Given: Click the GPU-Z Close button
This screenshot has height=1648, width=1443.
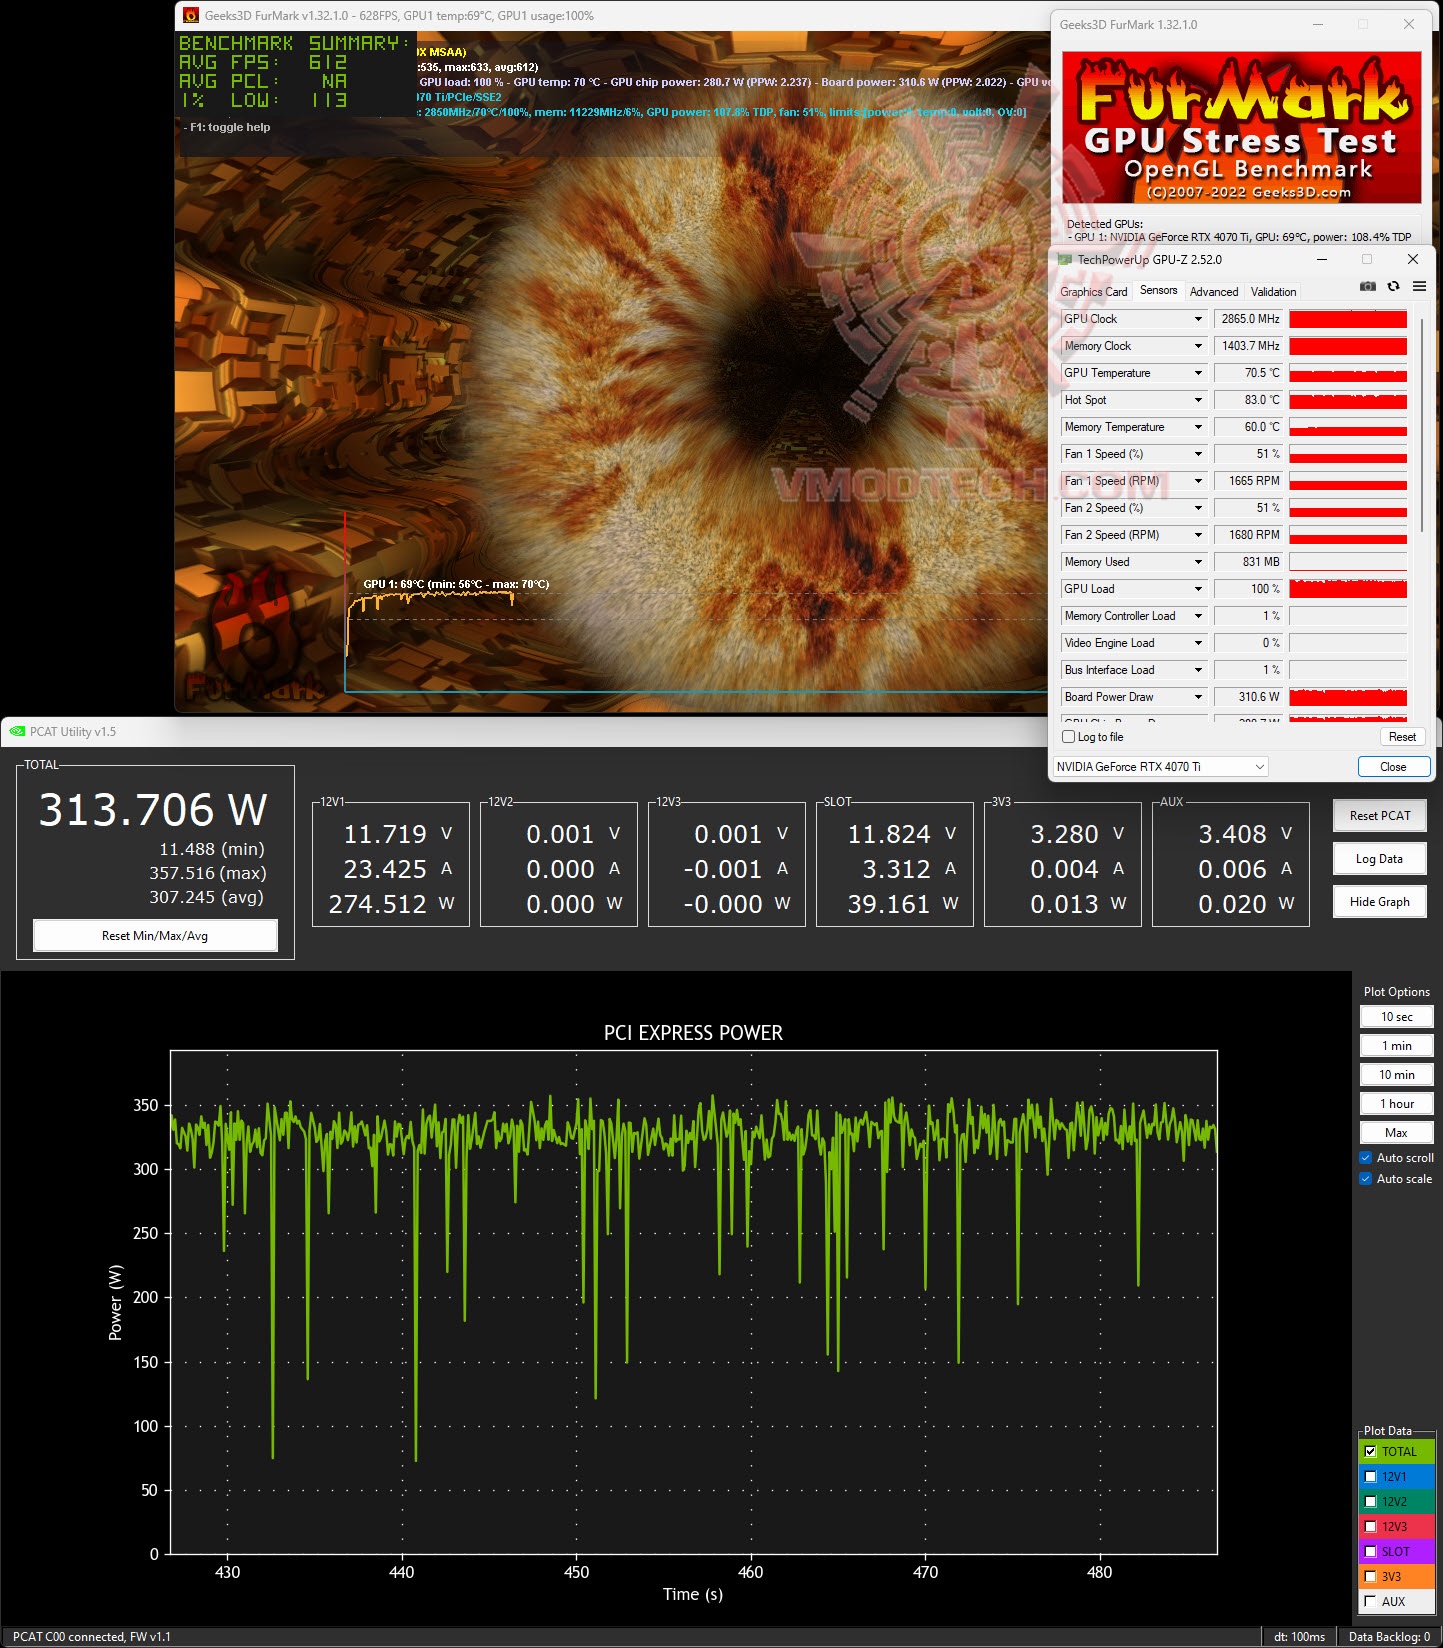Looking at the screenshot, I should pos(1393,767).
